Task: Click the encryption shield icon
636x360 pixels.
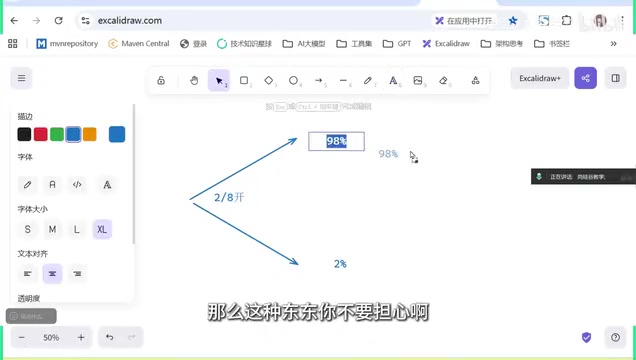Action: (x=587, y=337)
